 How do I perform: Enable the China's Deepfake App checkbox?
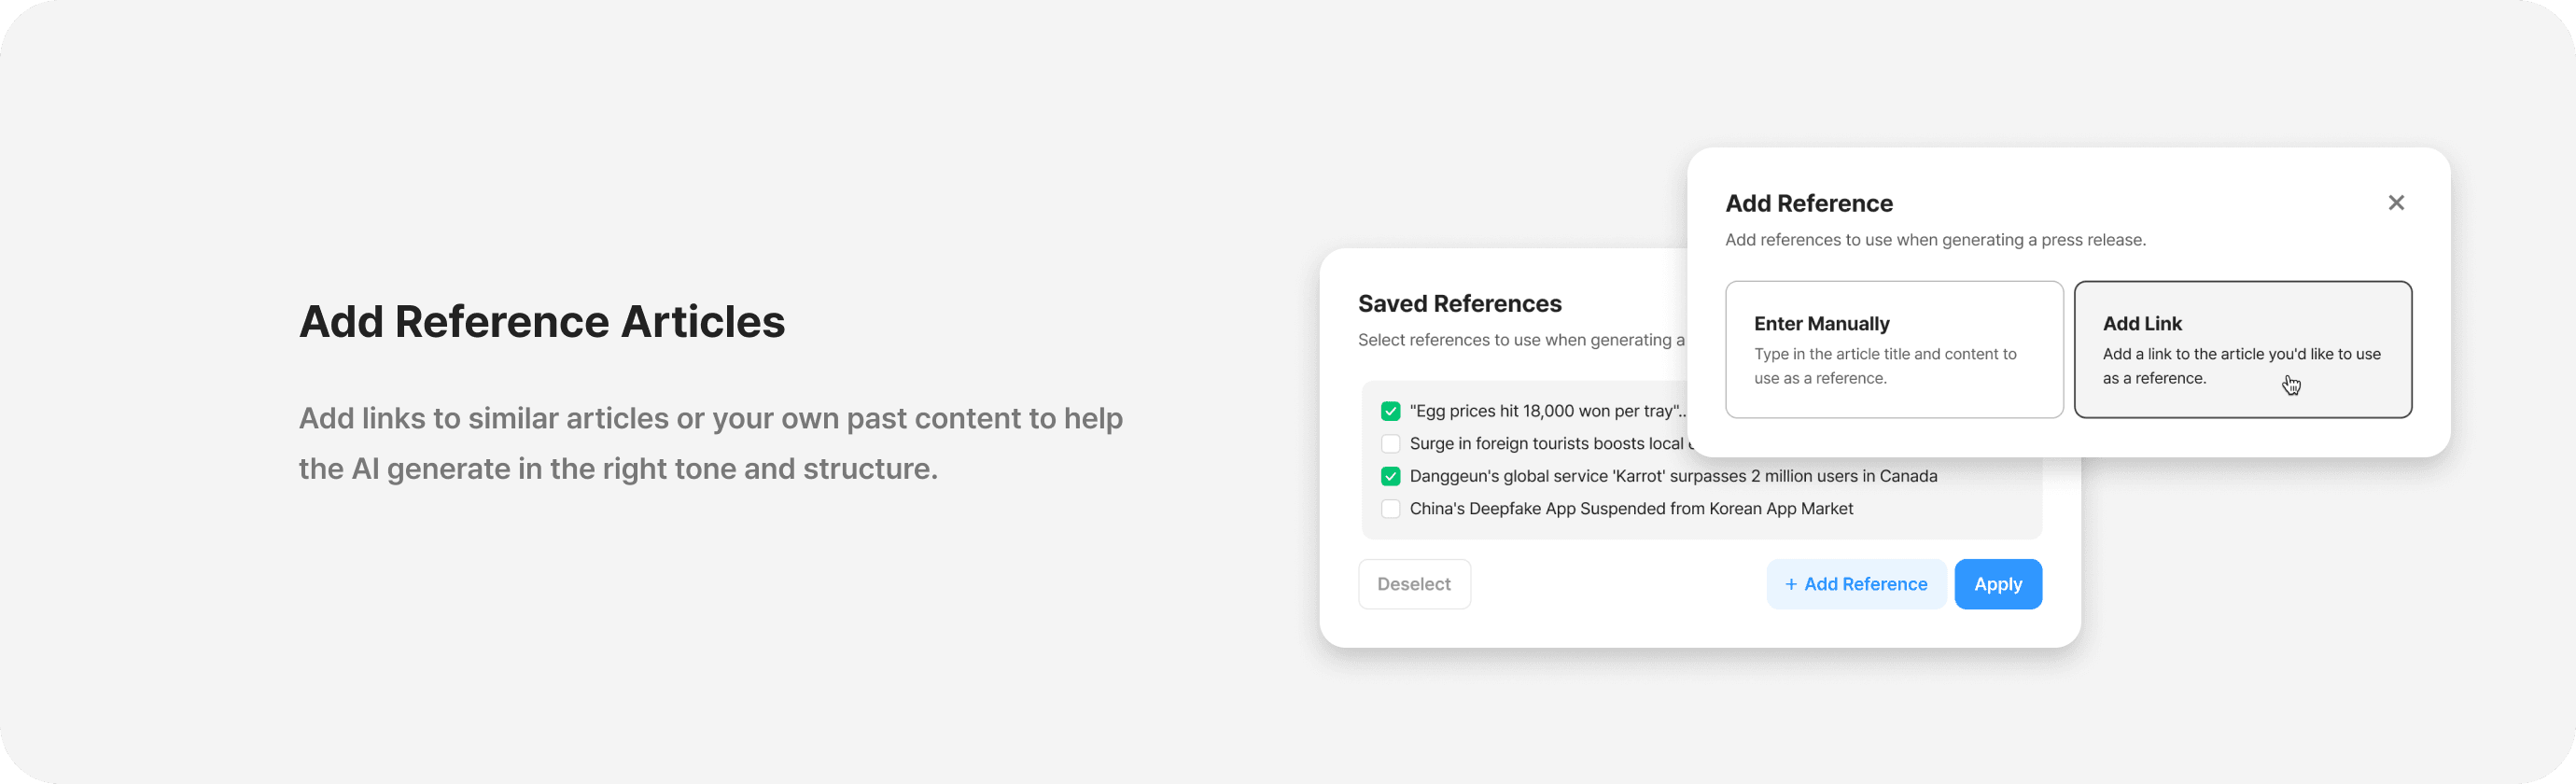point(1390,509)
